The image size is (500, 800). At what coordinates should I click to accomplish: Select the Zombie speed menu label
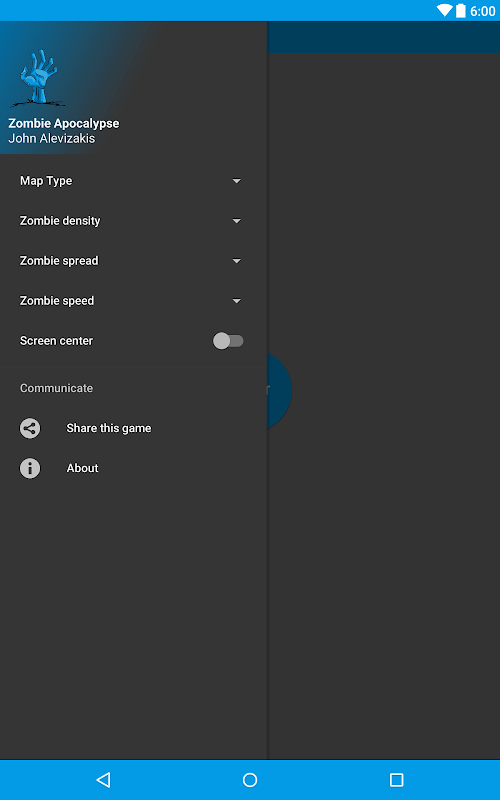(57, 301)
